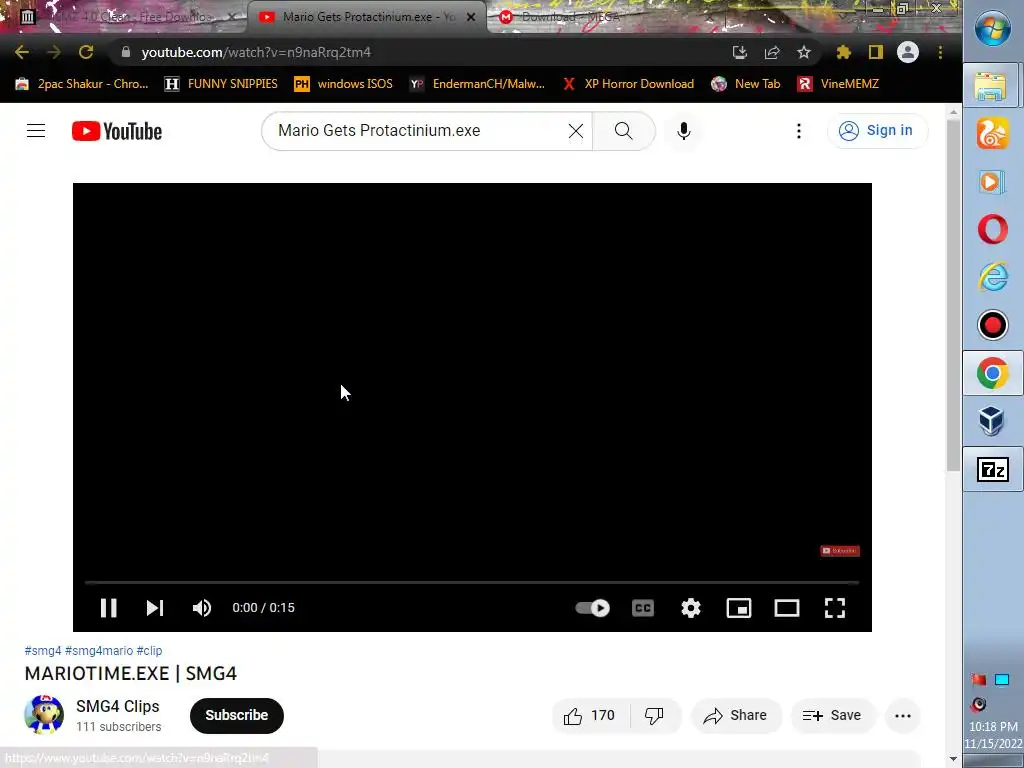Launch Opera from taskbar

993,229
